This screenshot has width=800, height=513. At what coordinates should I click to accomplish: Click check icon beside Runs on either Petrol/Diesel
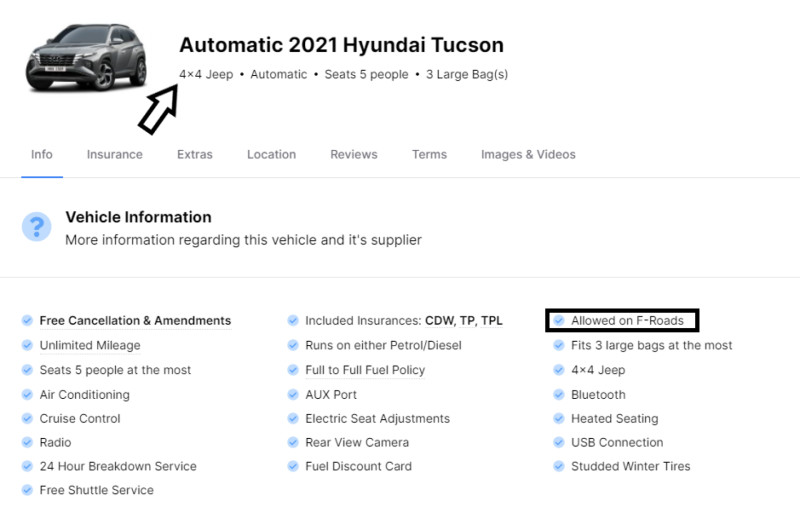[x=293, y=345]
